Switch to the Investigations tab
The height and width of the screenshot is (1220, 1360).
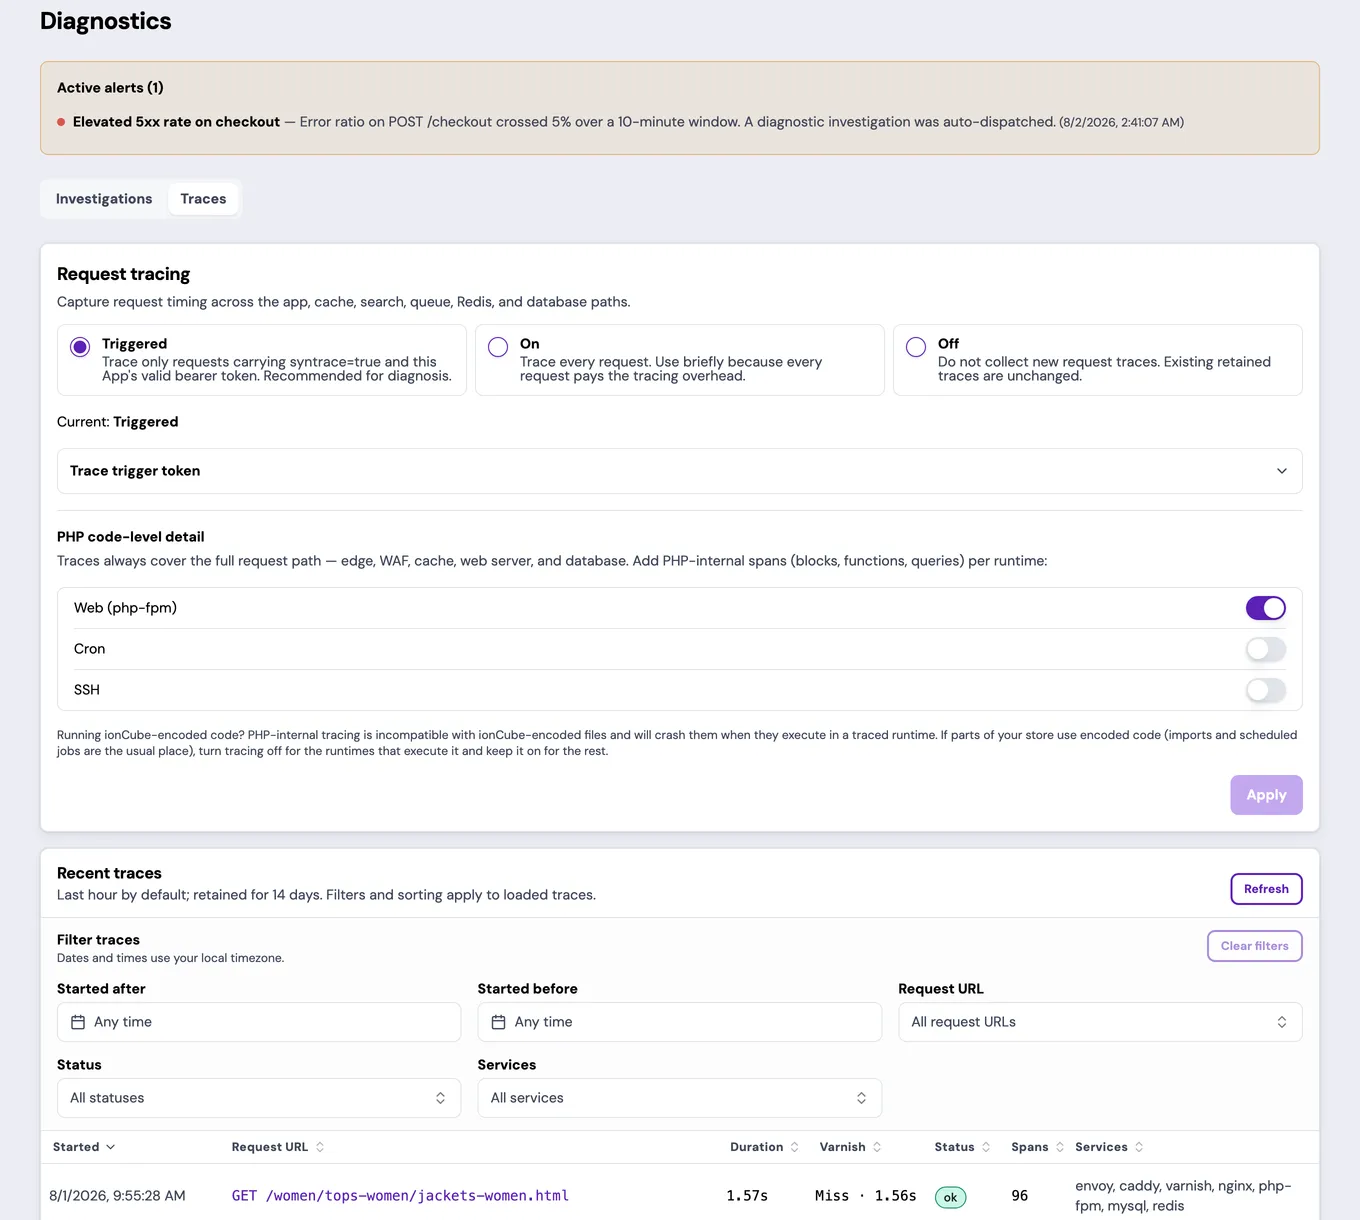(104, 199)
